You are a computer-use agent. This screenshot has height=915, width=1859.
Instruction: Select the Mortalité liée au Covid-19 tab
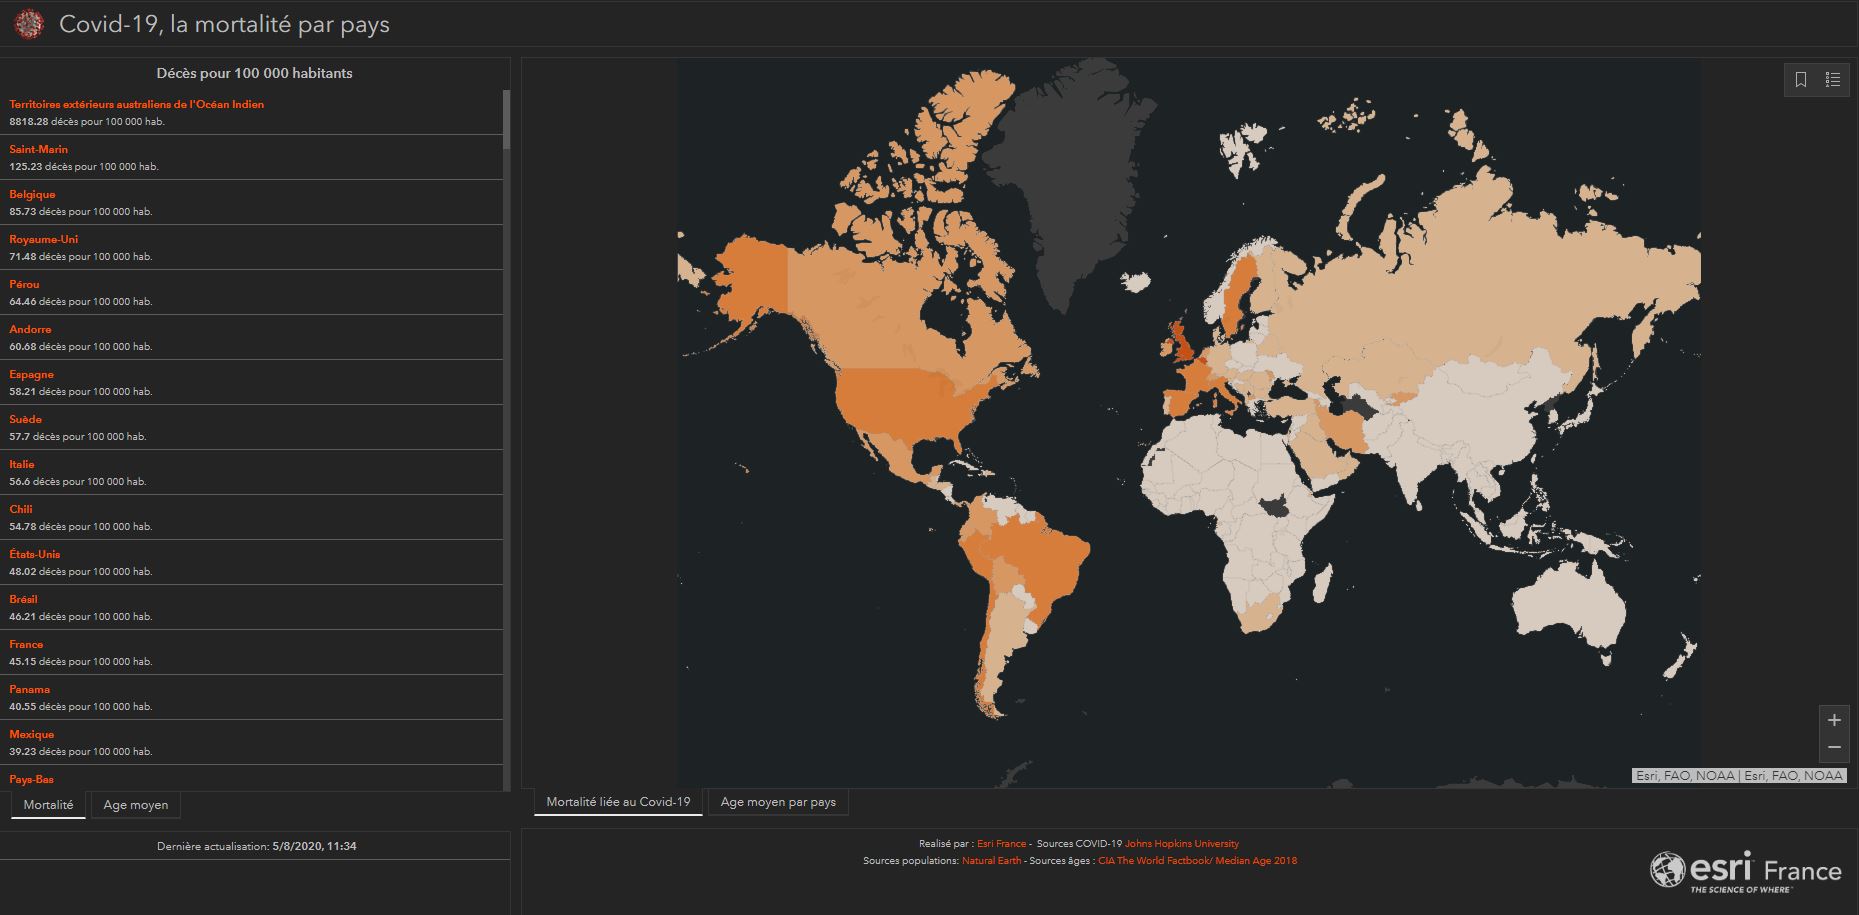(618, 802)
